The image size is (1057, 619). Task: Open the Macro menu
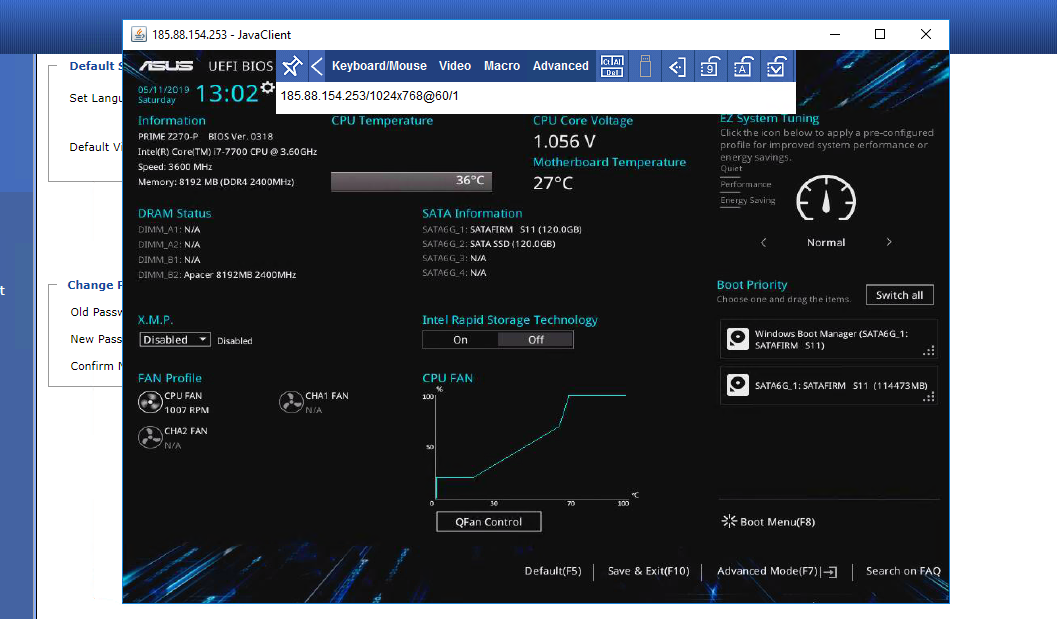pyautogui.click(x=502, y=66)
